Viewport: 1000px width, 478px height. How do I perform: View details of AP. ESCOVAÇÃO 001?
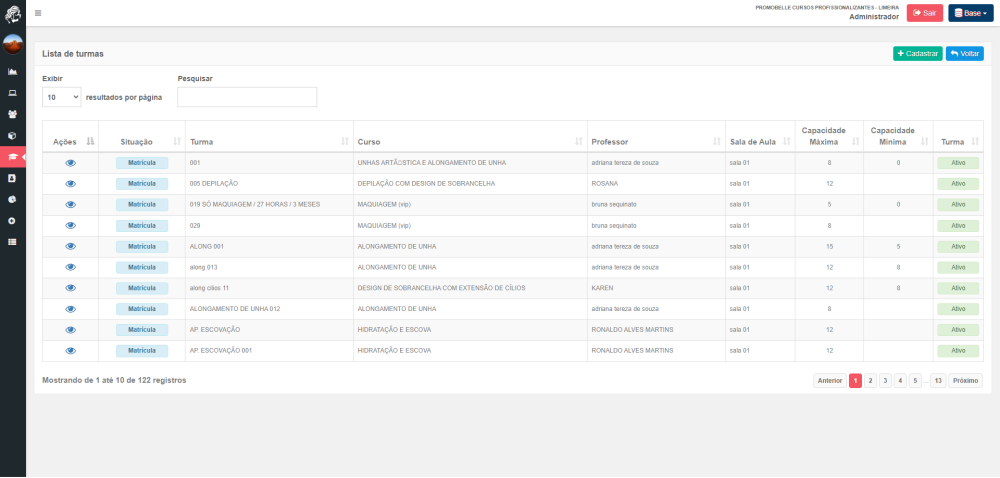coord(70,351)
